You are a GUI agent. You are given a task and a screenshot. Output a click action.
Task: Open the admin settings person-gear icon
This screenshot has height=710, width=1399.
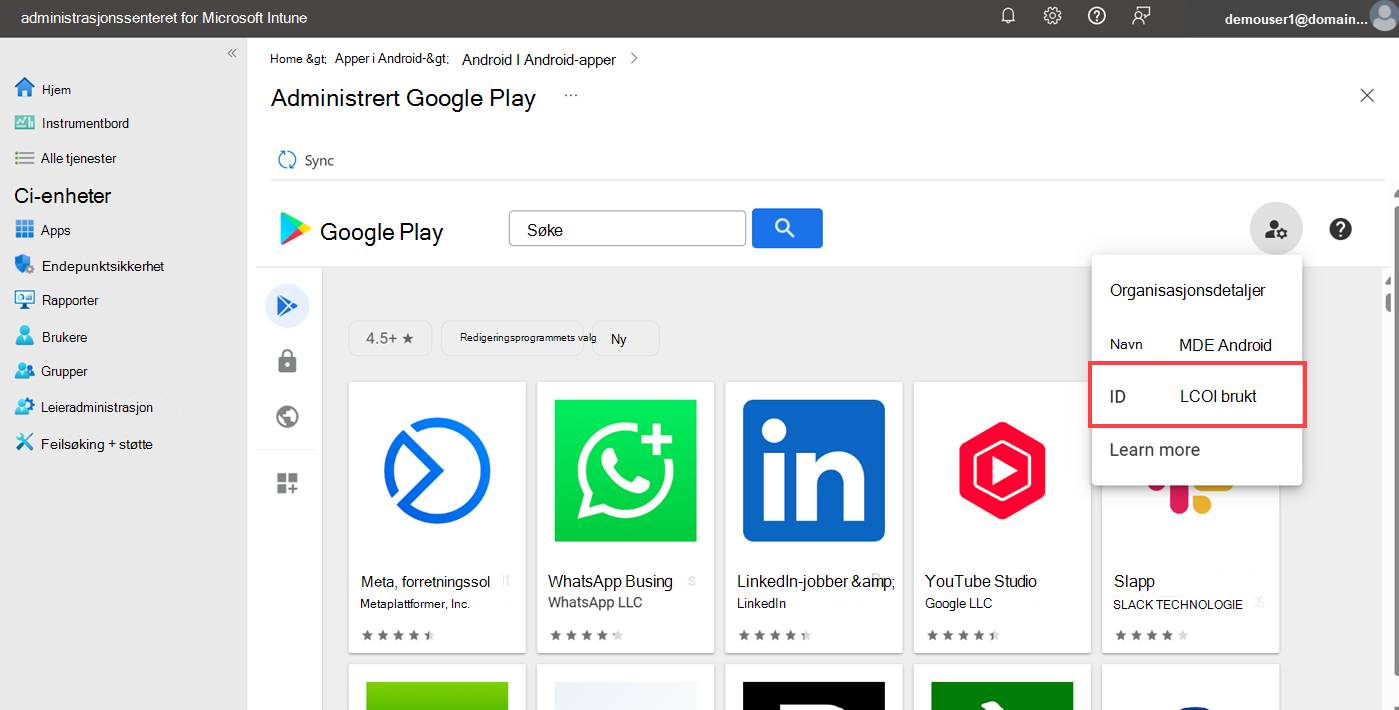point(1276,229)
